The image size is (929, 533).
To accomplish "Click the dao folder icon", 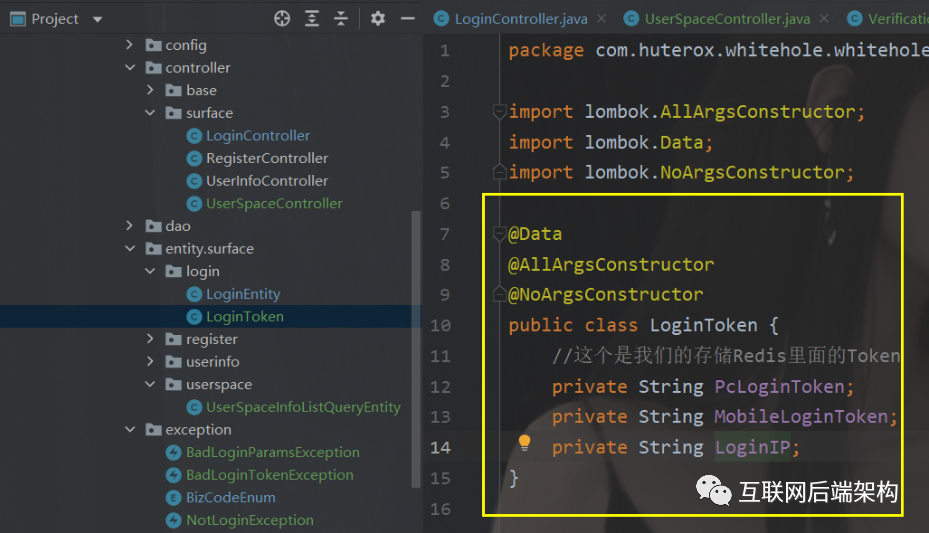I will [154, 226].
